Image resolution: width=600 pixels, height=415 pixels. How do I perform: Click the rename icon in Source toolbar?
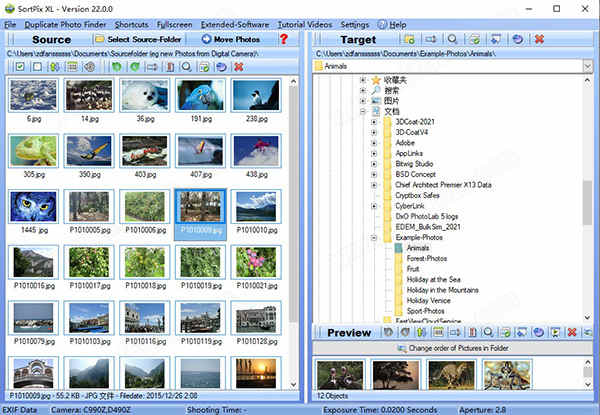point(152,67)
